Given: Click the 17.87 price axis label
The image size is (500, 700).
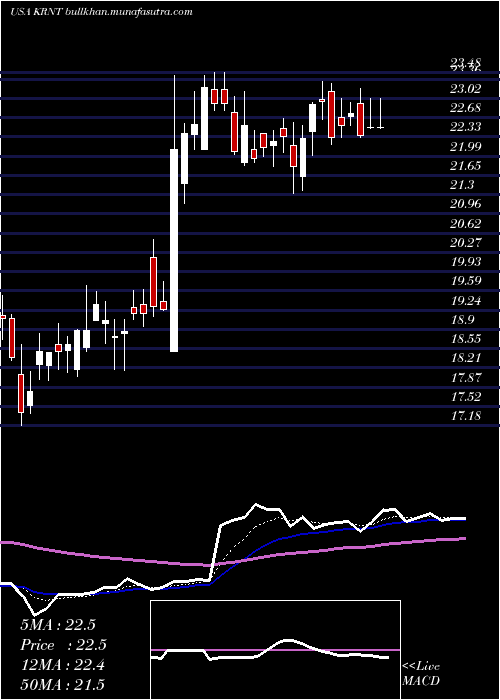Looking at the screenshot, I should pos(465,378).
